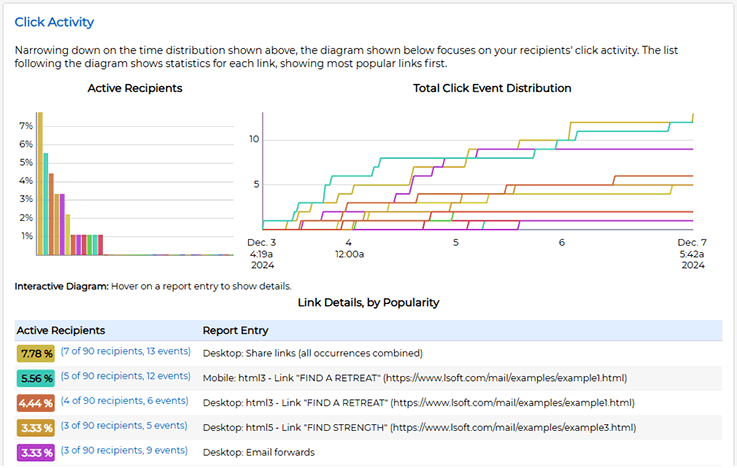Select Desktop html5 "FIND STRENGTH" entry
Screen dimensions: 737x468
click(418, 427)
